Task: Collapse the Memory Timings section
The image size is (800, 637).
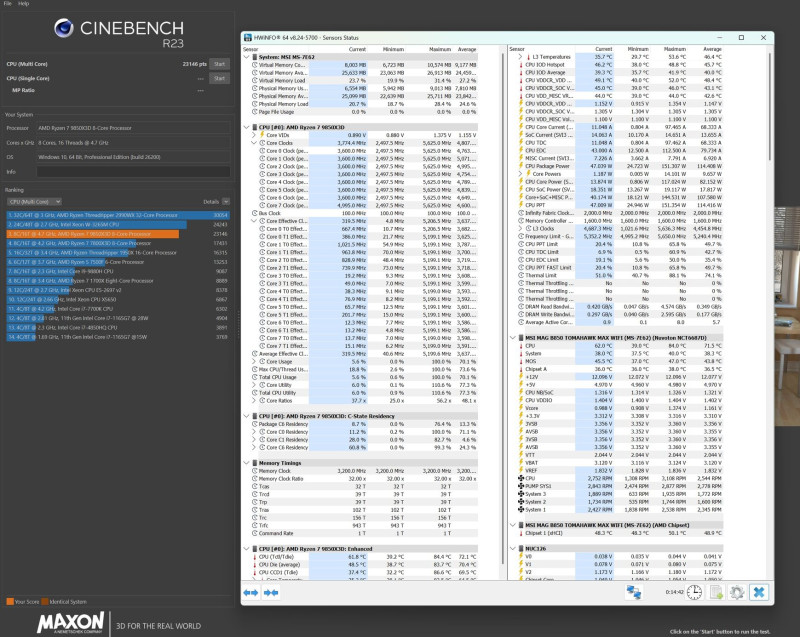Action: tap(247, 463)
